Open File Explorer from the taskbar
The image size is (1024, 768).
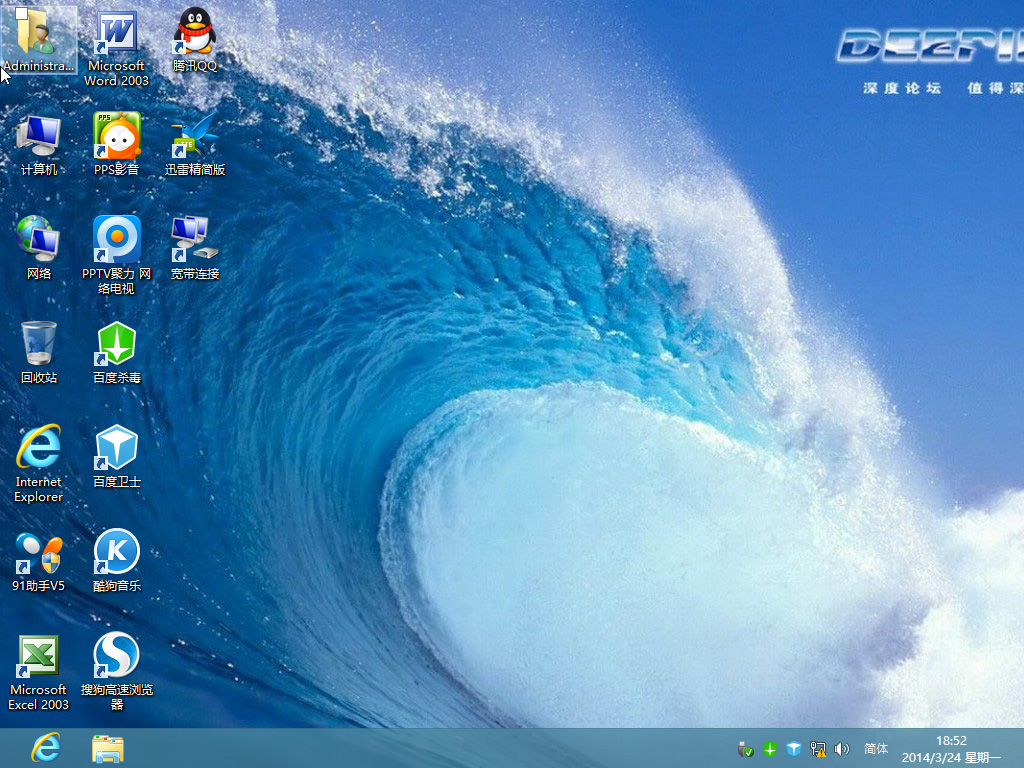[107, 747]
